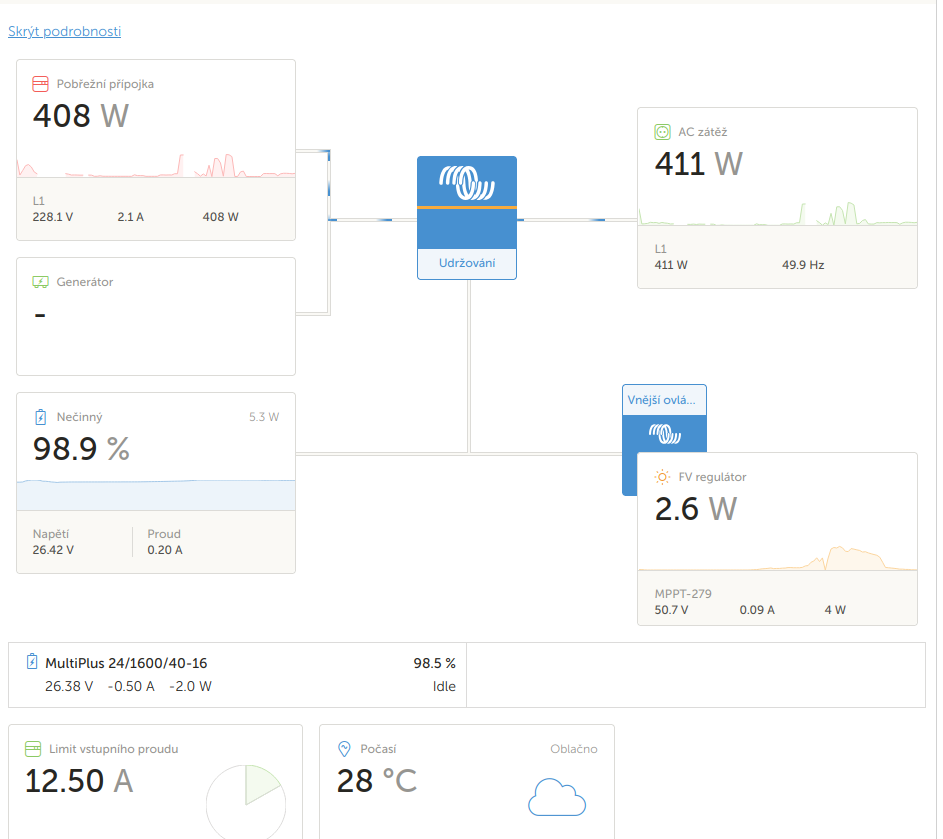Click the battery icon next to Nečinný
This screenshot has height=839, width=943.
(x=40, y=417)
